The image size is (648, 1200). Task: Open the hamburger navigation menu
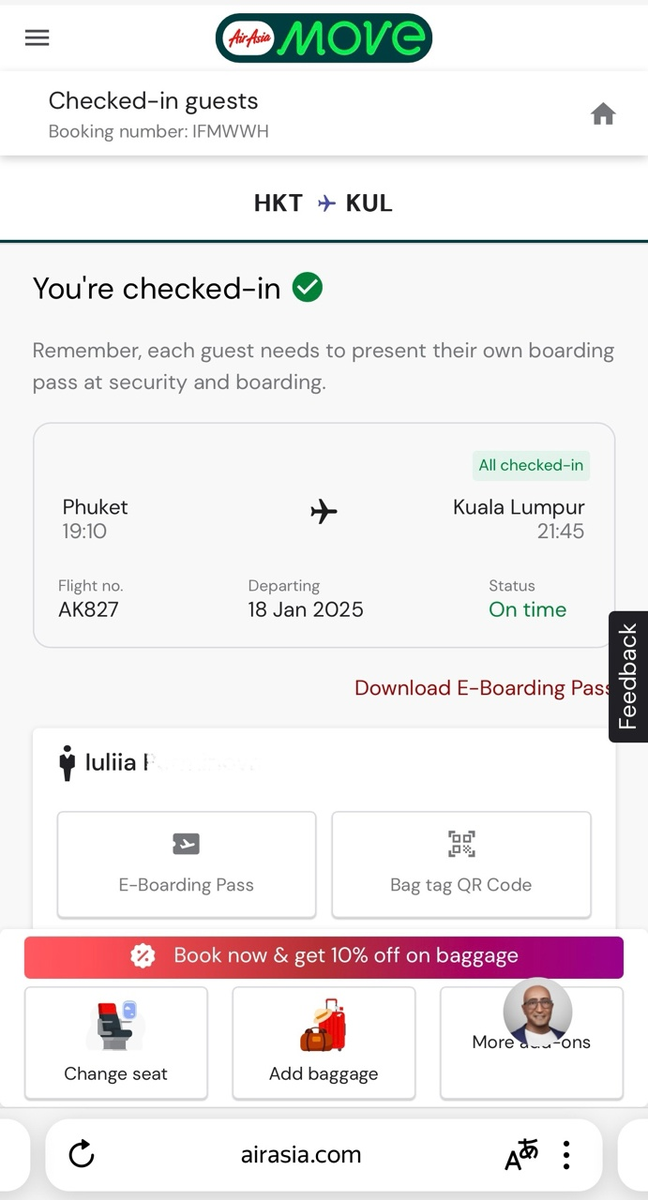pyautogui.click(x=37, y=38)
